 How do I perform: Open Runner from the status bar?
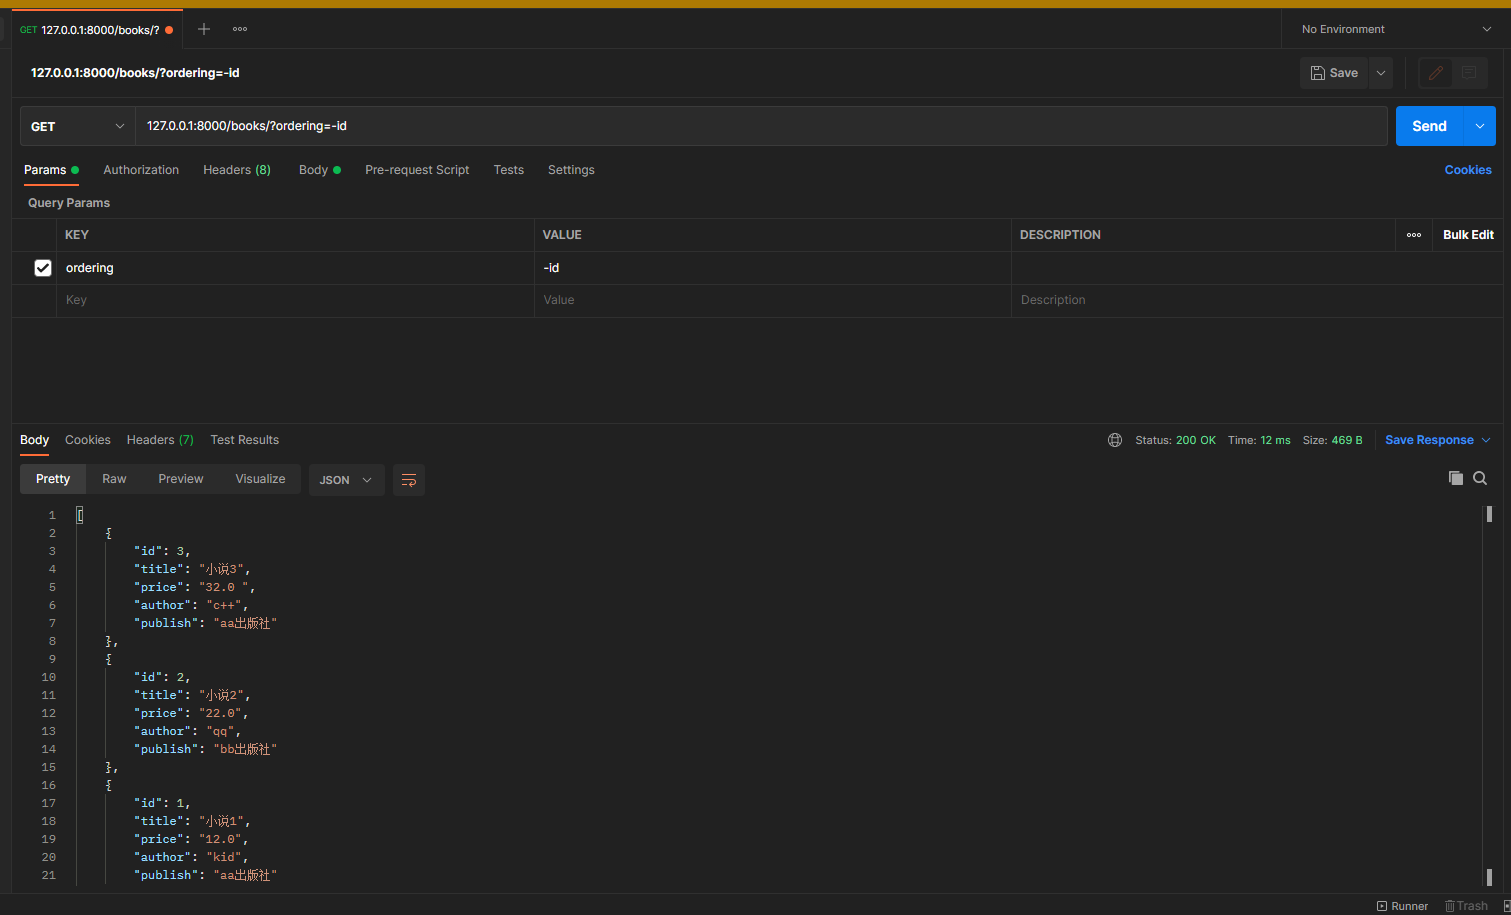pyautogui.click(x=1402, y=906)
